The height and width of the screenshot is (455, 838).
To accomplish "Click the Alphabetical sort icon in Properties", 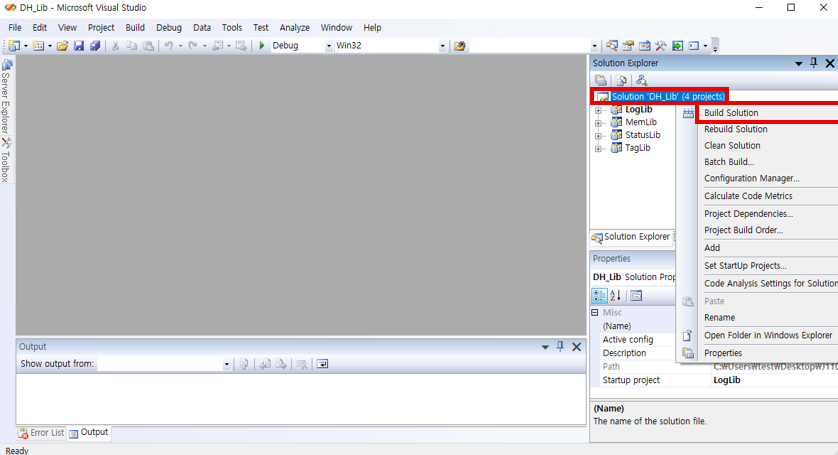I will (616, 296).
